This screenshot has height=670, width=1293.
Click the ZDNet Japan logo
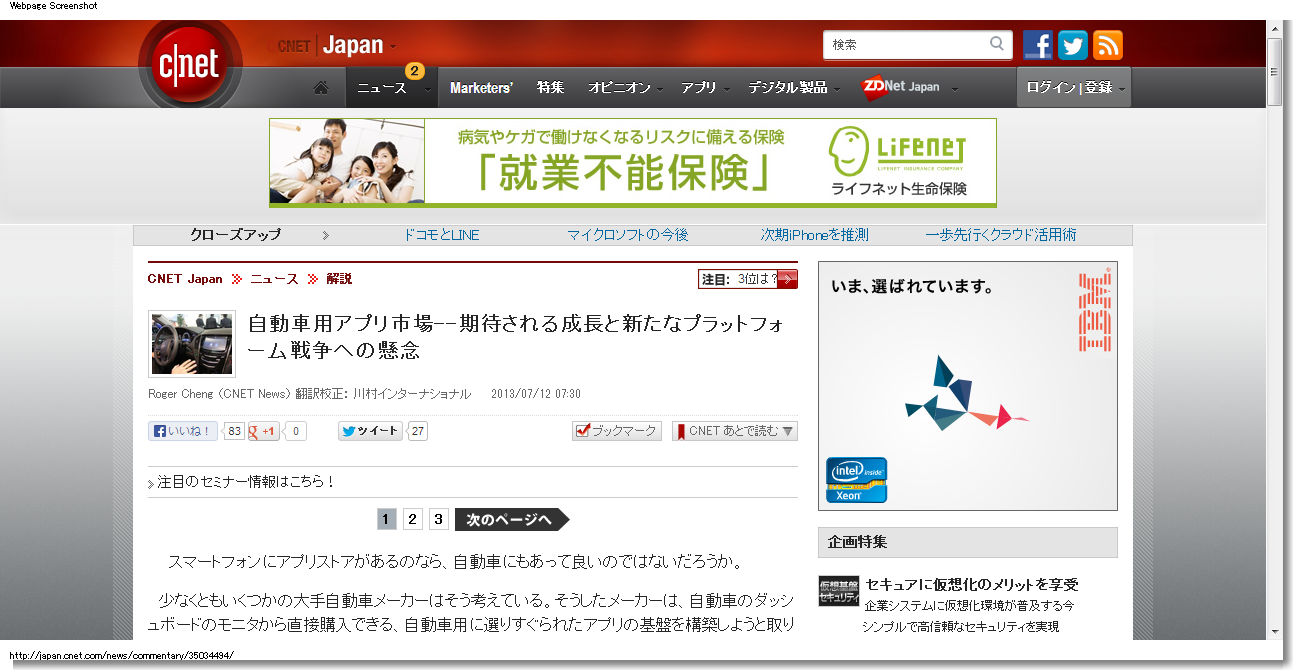(901, 87)
